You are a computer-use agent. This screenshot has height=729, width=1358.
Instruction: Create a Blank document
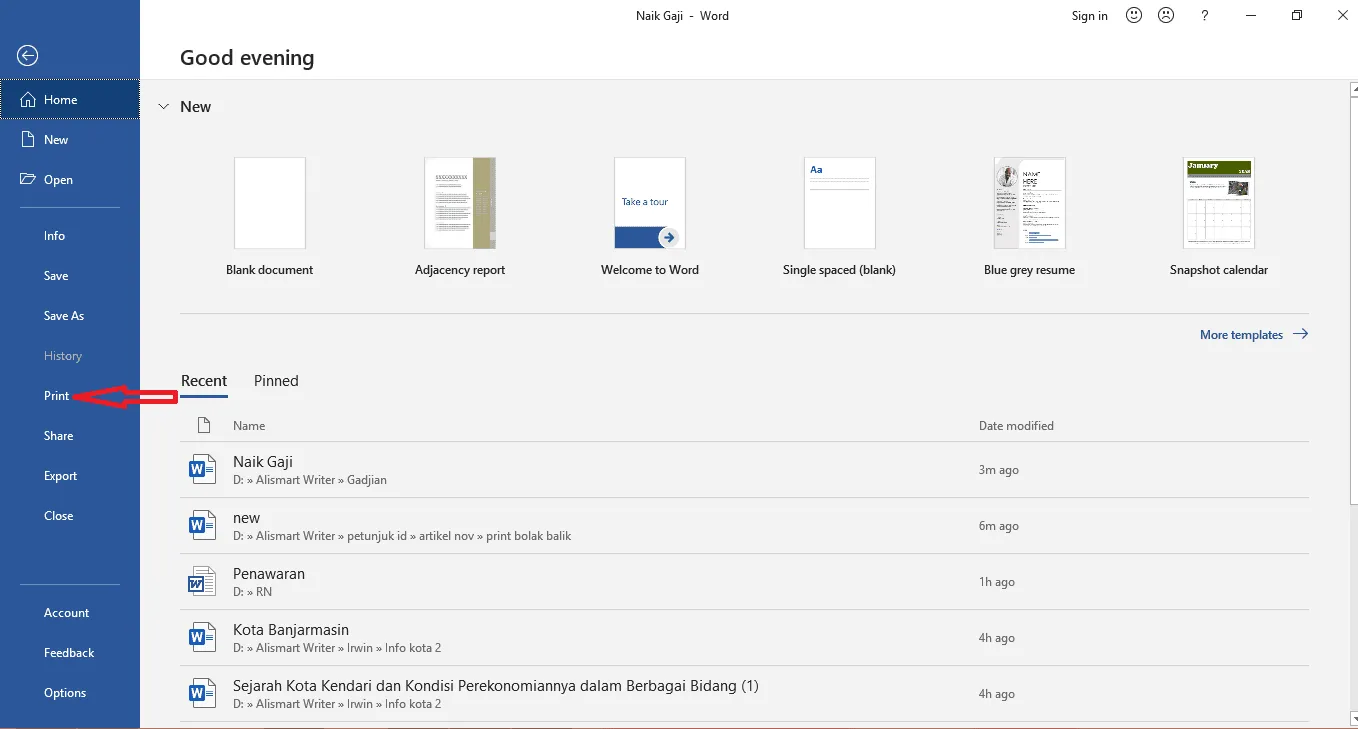pyautogui.click(x=270, y=217)
